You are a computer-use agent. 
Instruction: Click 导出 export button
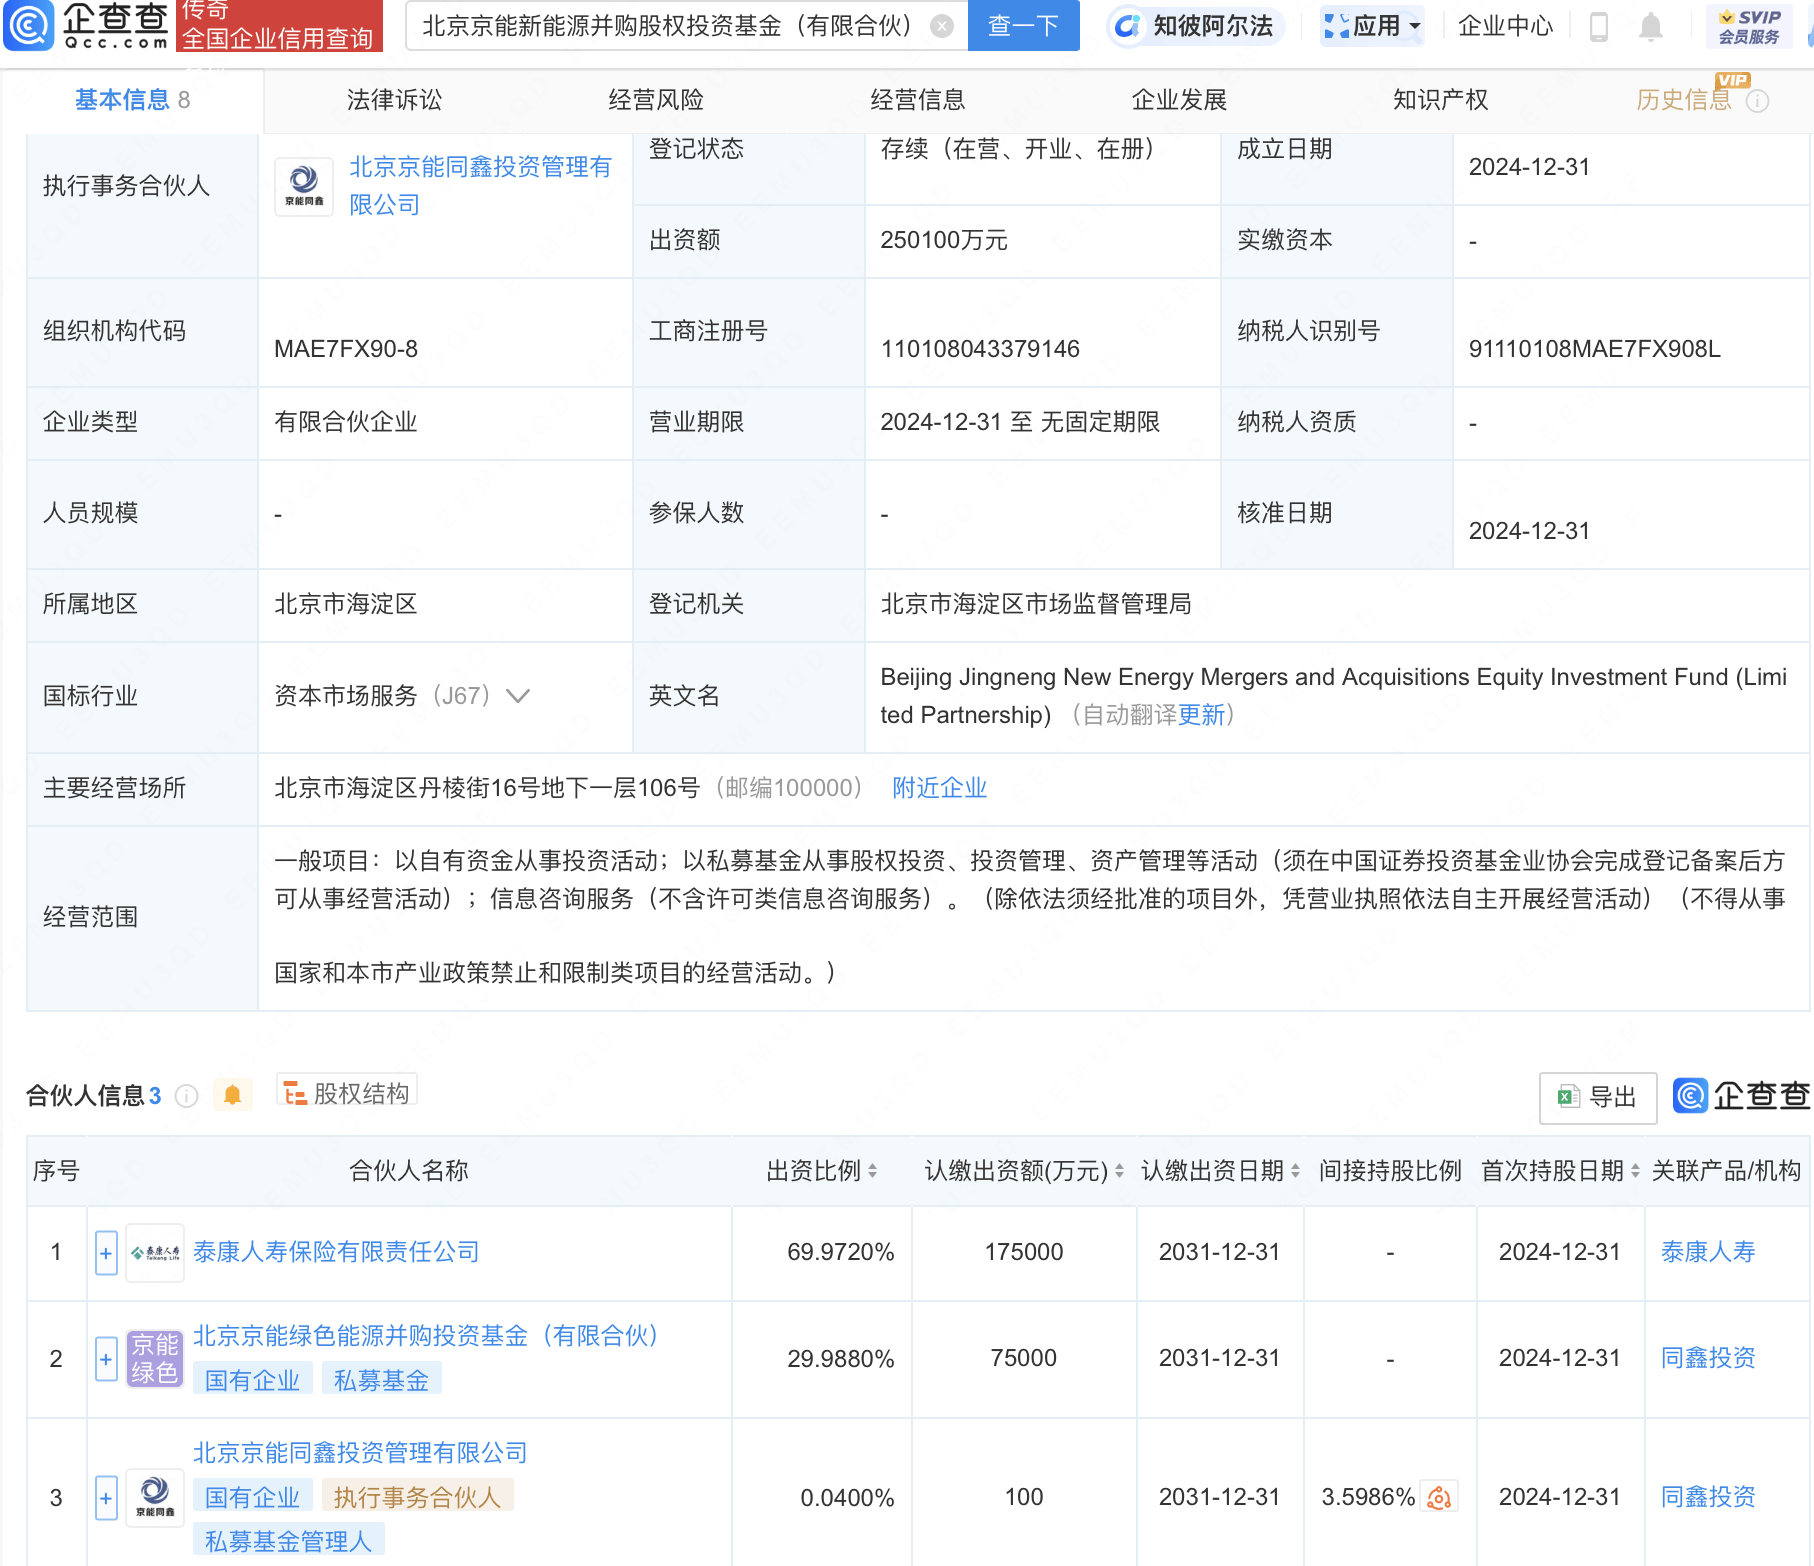1598,1097
